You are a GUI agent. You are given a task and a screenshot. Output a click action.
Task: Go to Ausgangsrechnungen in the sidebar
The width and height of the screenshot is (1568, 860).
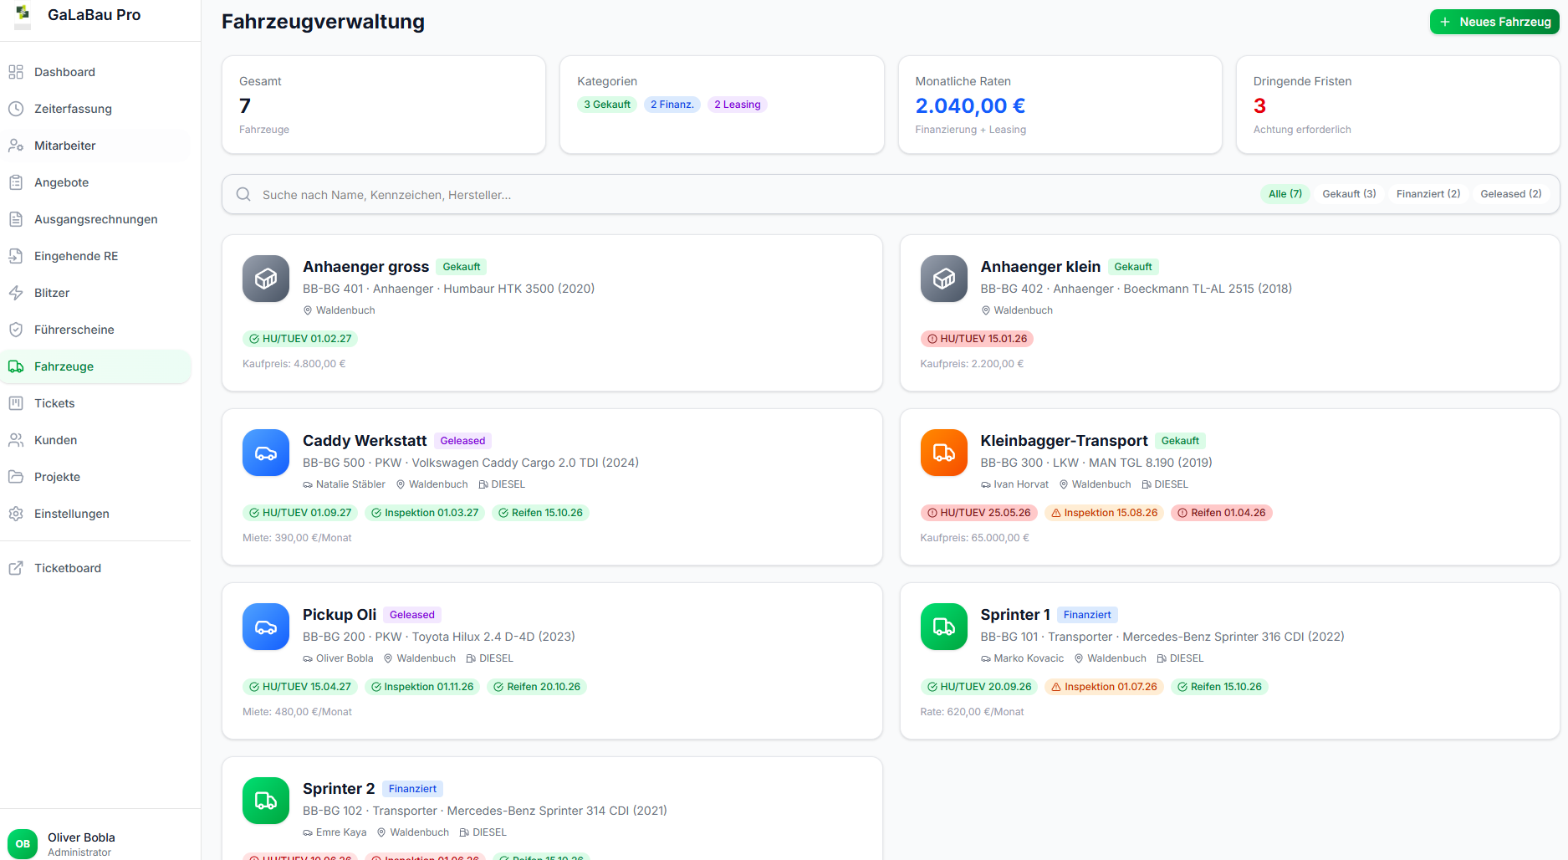(x=96, y=219)
